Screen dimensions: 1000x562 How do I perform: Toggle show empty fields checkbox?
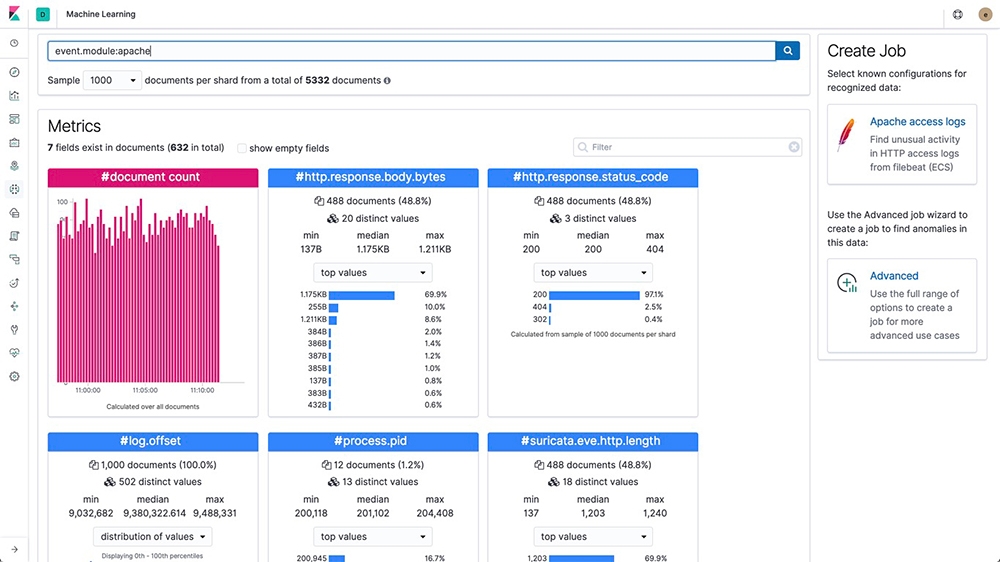point(242,148)
